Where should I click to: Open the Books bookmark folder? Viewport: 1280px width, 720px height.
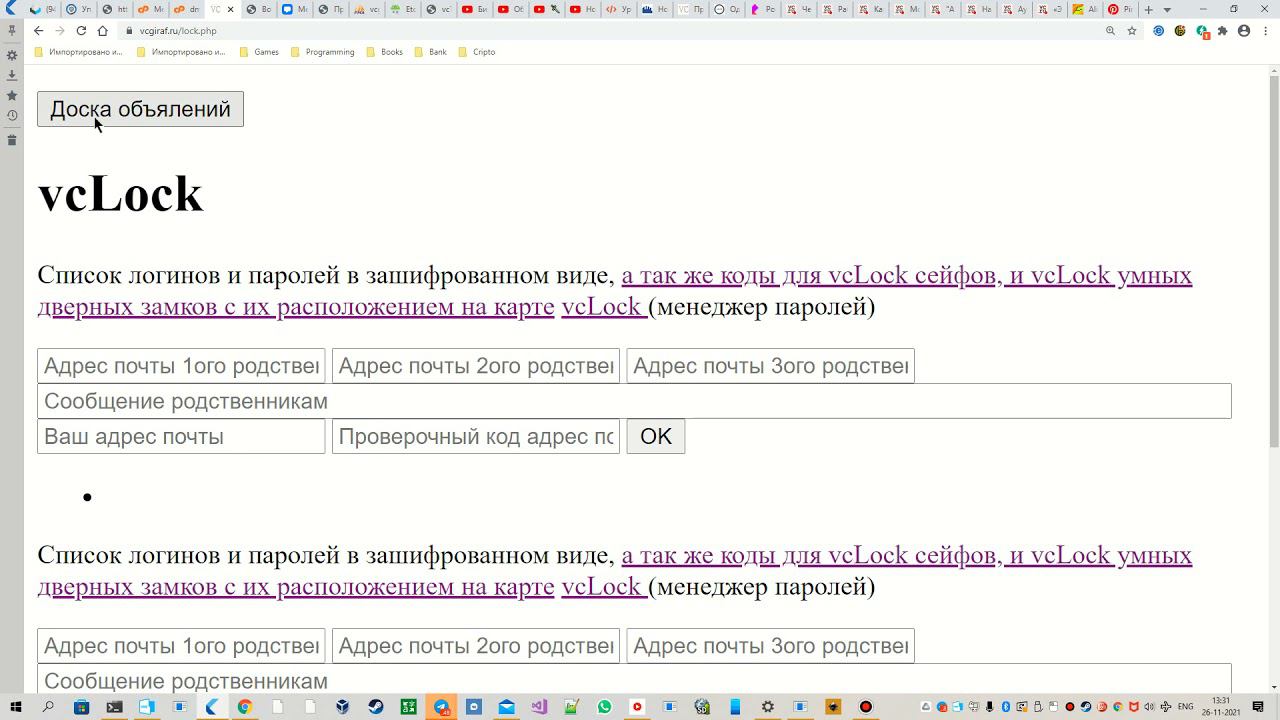(x=385, y=52)
